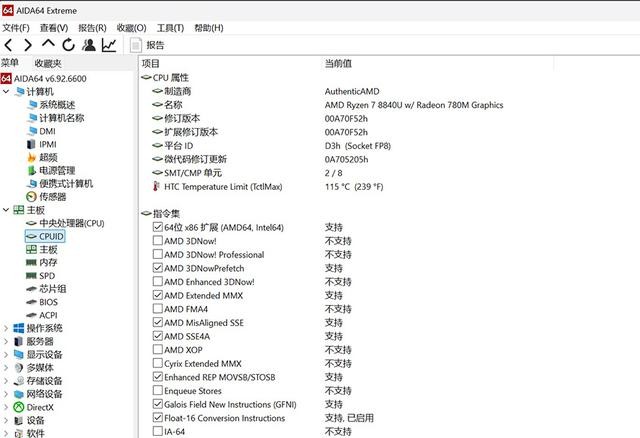
Task: Expand the DirectX tree node
Action: (6, 407)
